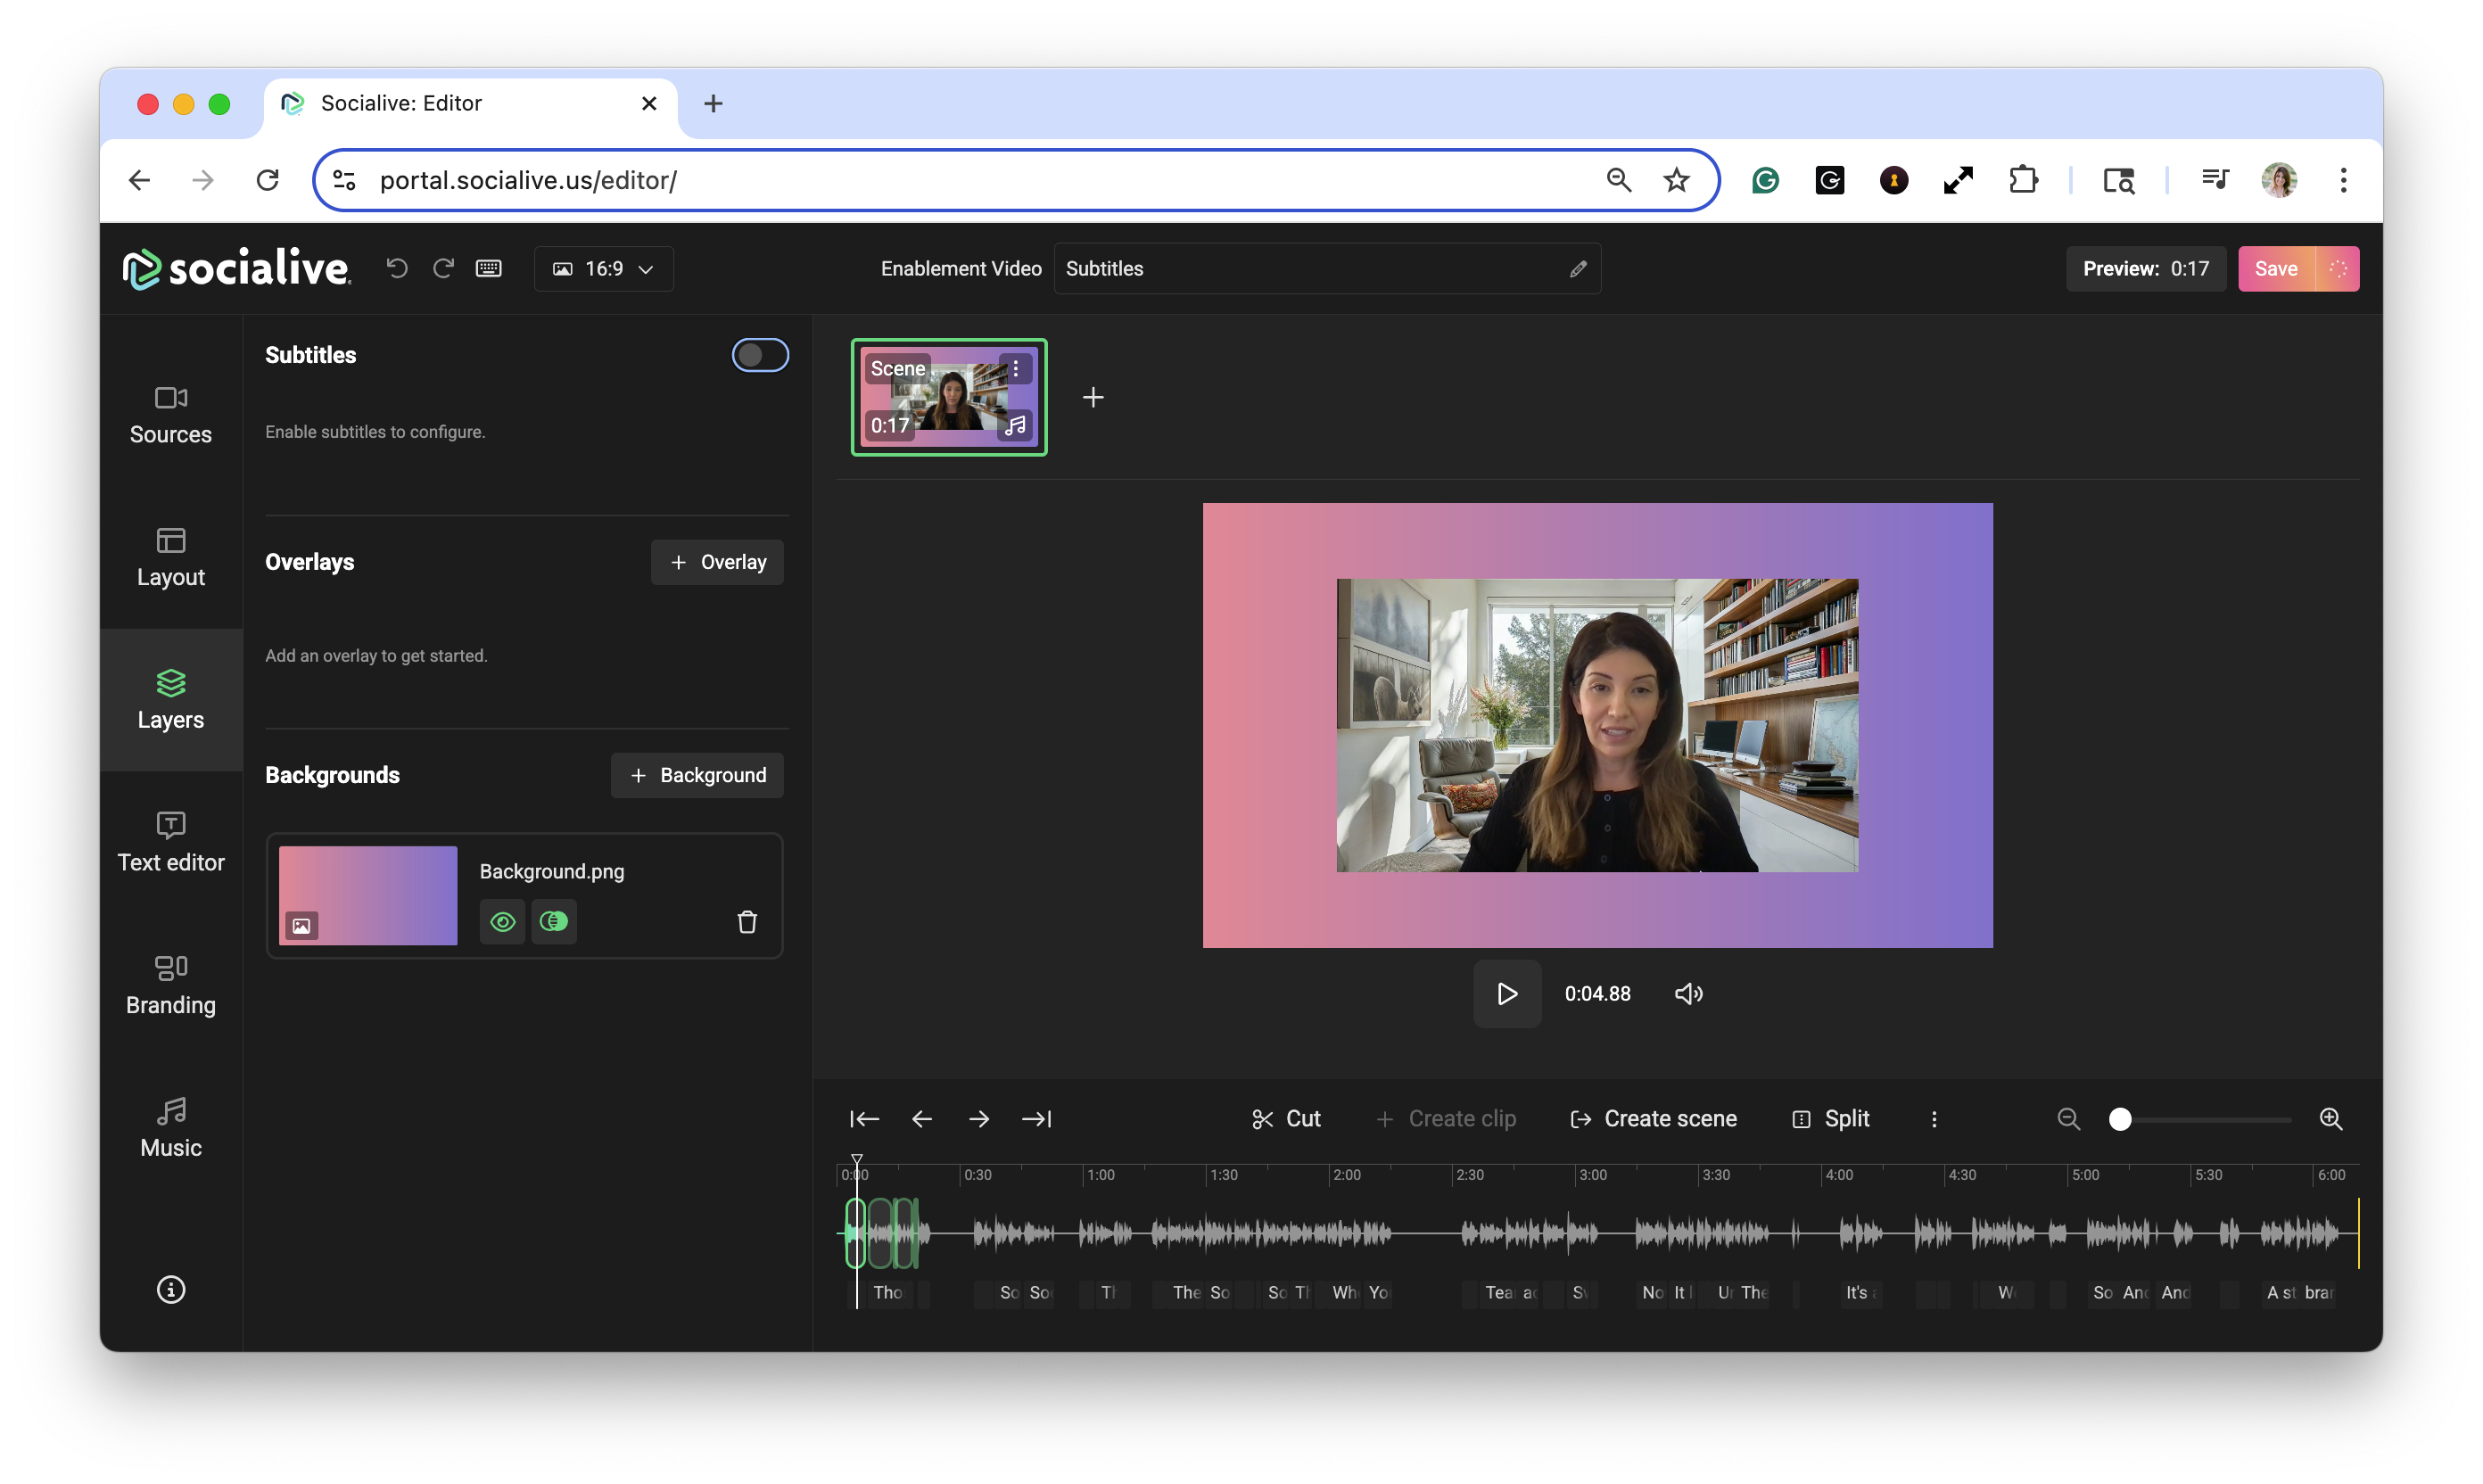
Task: Click the info icon in sidebar
Action: click(x=171, y=1290)
